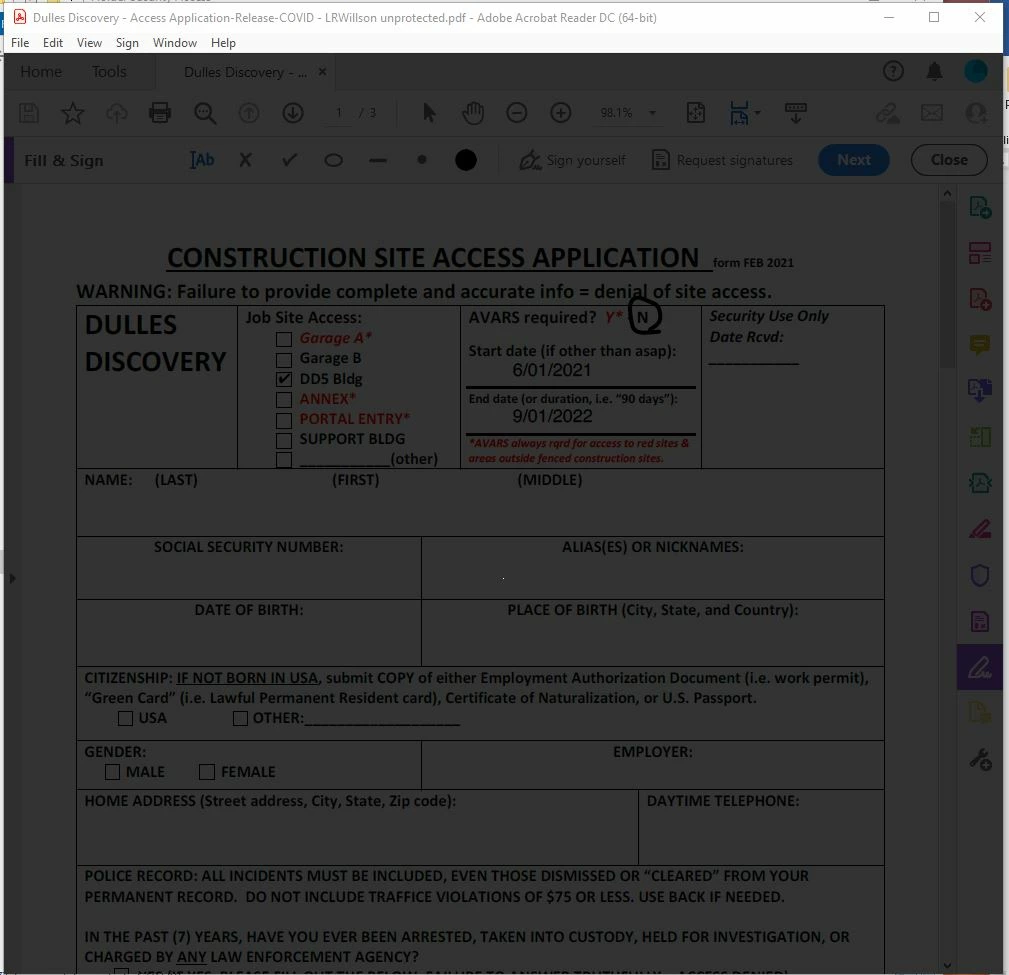The image size is (1009, 975).
Task: Go to next page arrow
Action: click(293, 113)
